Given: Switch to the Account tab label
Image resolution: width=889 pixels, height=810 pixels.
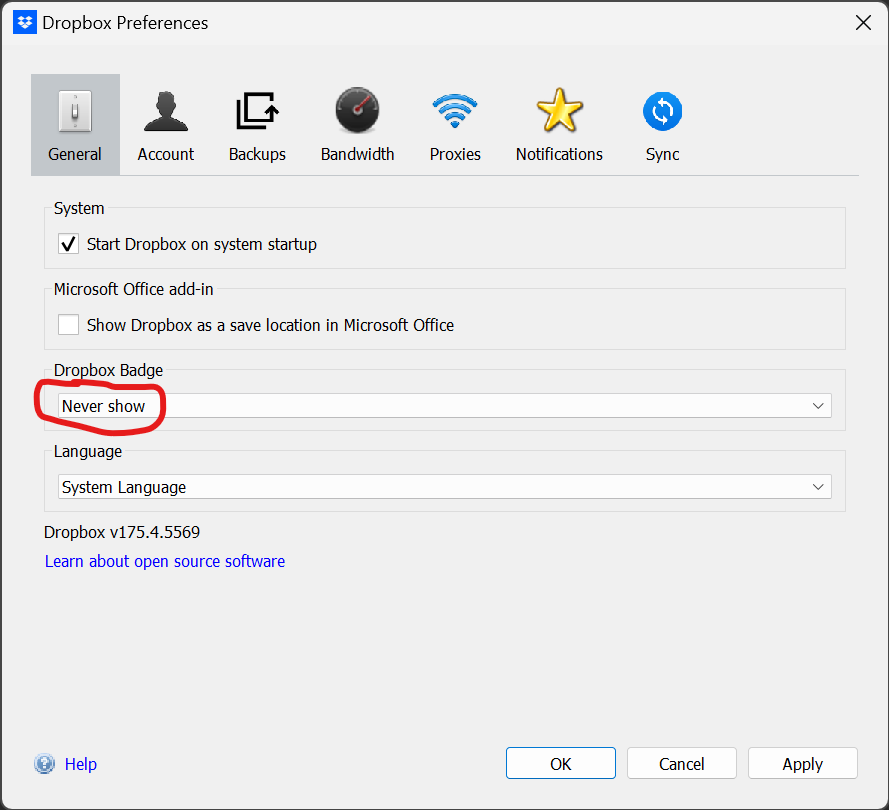Looking at the screenshot, I should click(166, 154).
